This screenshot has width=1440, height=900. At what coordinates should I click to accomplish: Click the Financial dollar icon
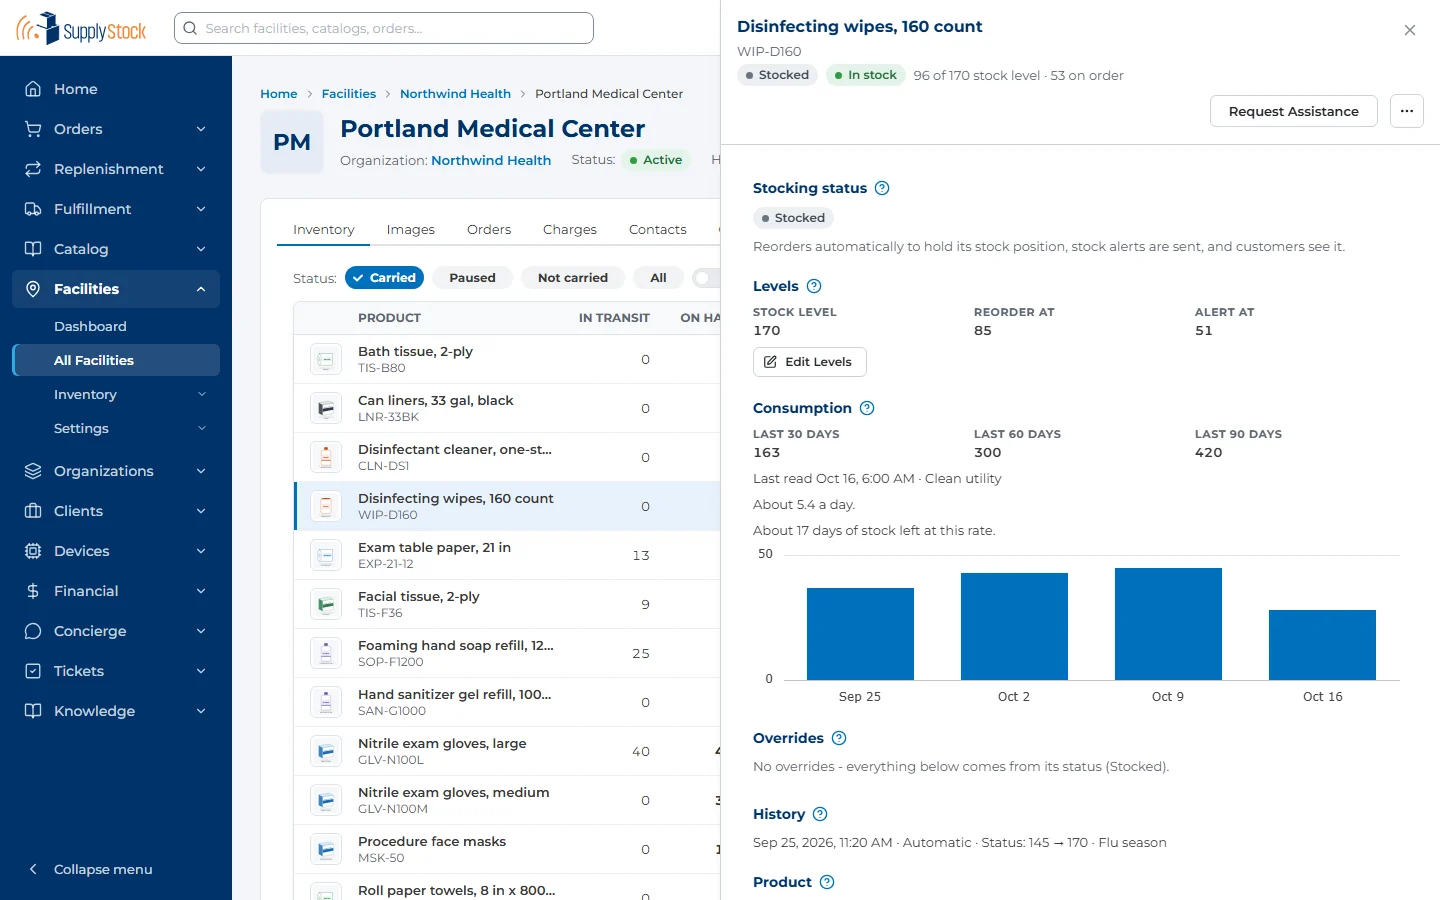point(33,591)
